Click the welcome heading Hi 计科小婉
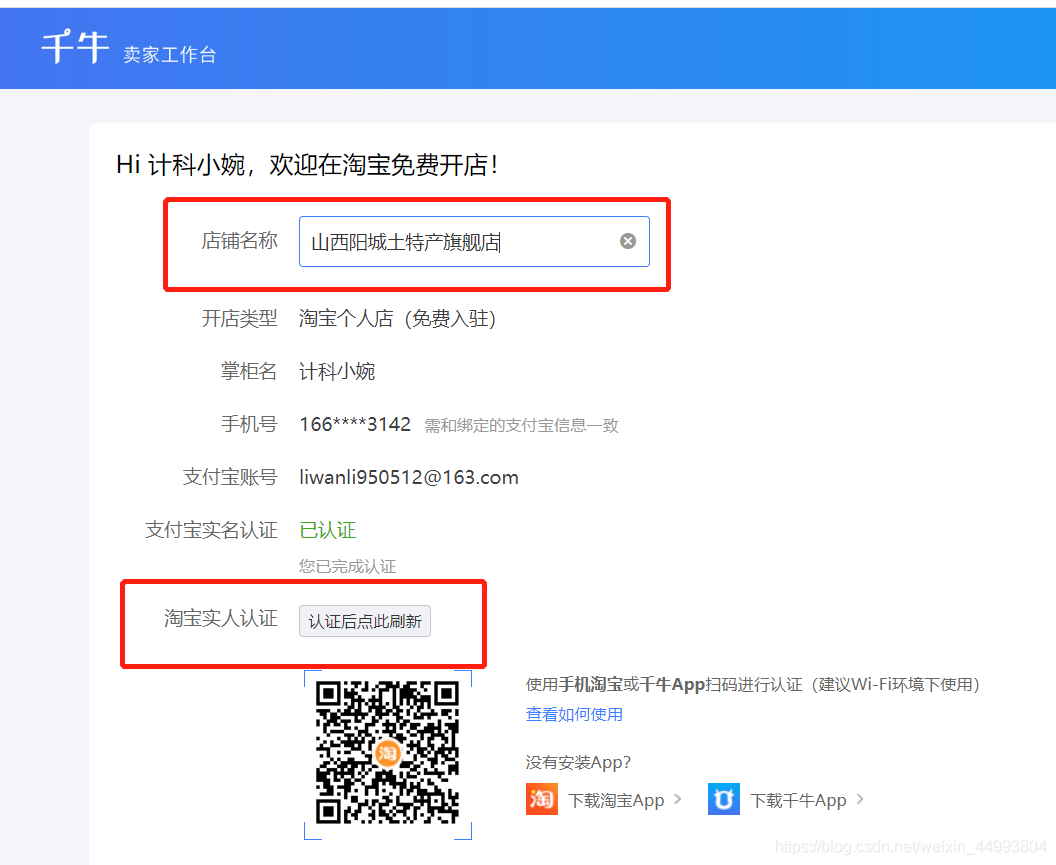1056x865 pixels. click(x=307, y=164)
